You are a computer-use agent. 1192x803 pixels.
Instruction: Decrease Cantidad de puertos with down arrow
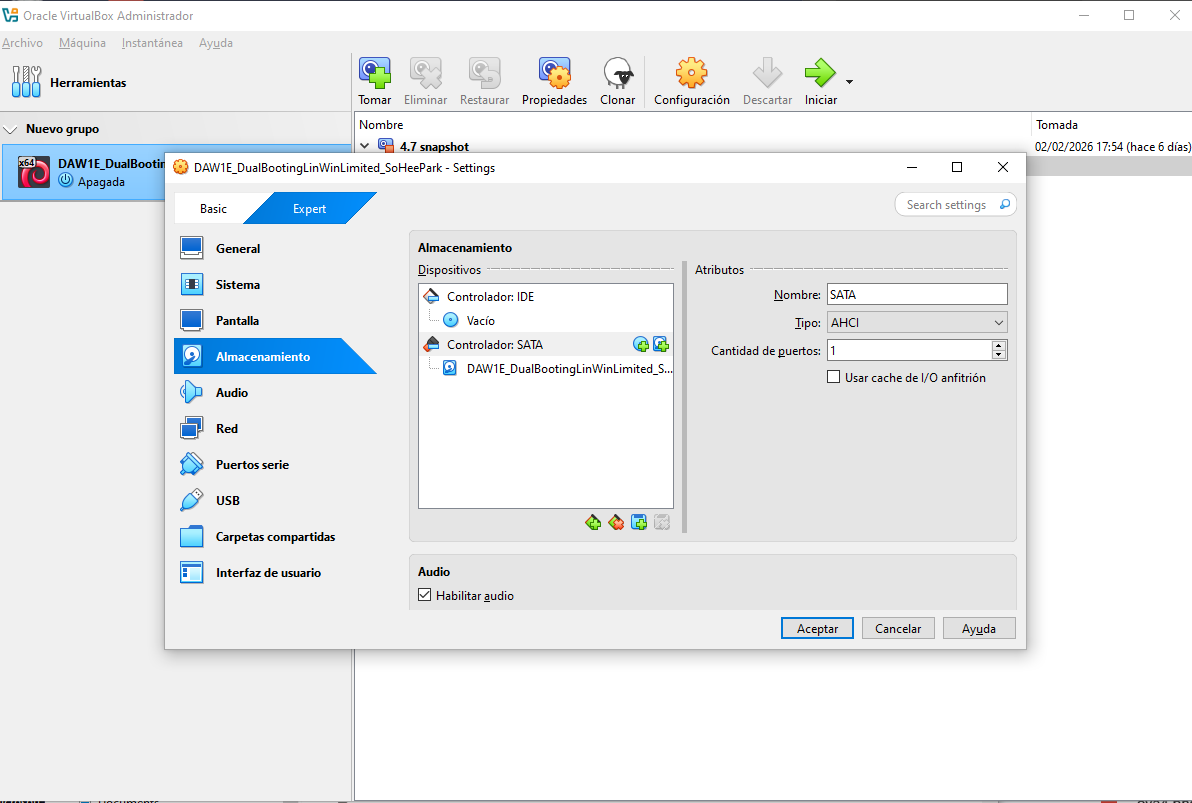tap(999, 354)
